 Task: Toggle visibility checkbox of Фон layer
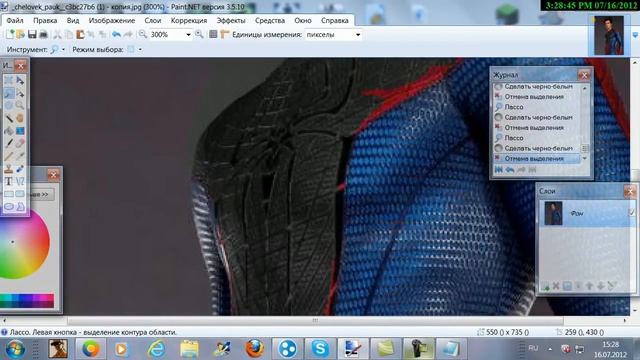(x=631, y=213)
